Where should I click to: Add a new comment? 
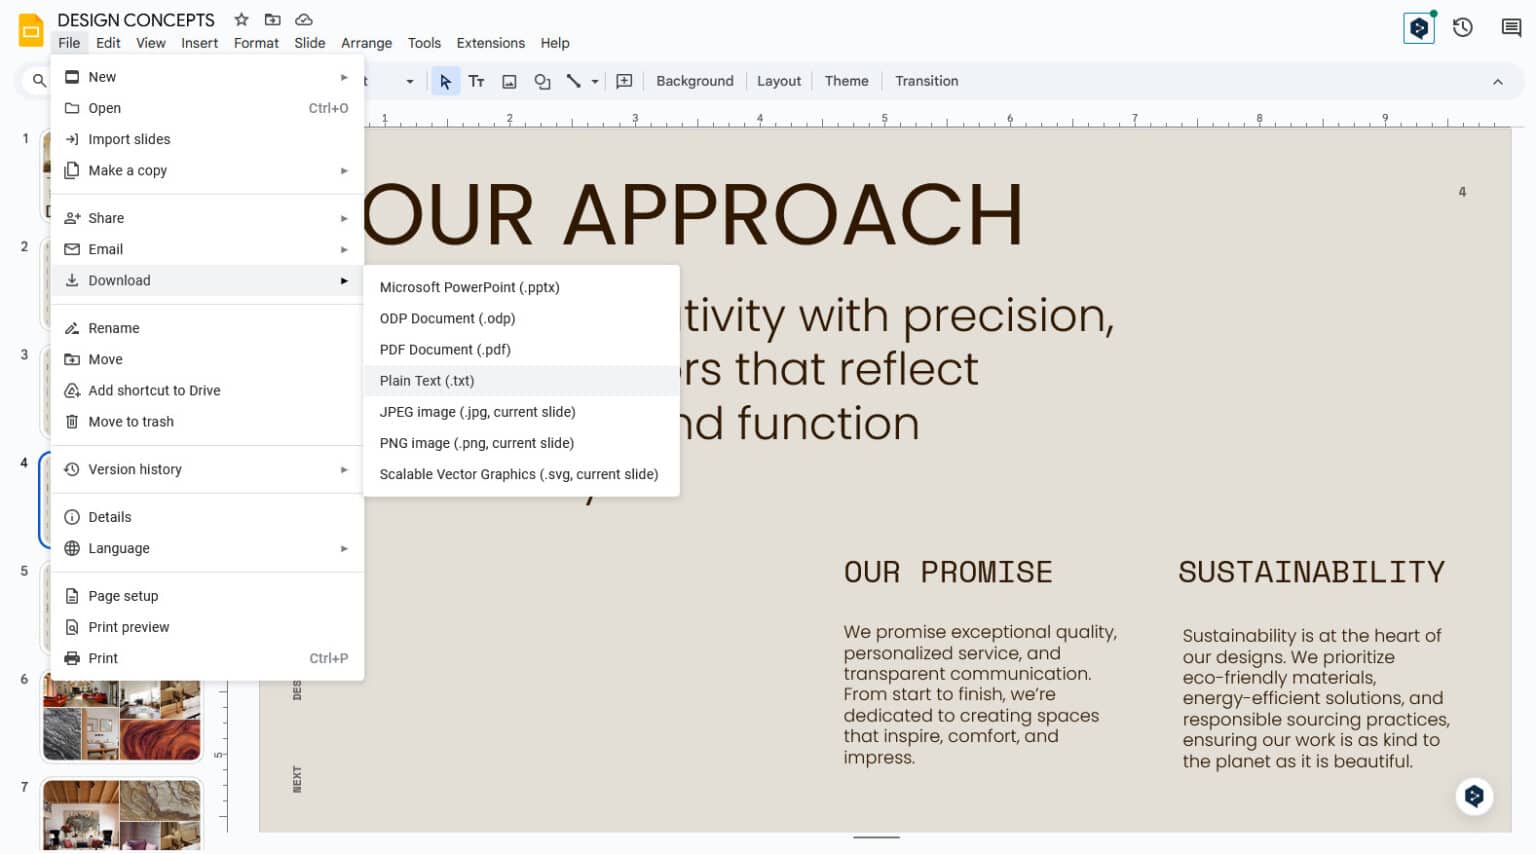click(624, 81)
